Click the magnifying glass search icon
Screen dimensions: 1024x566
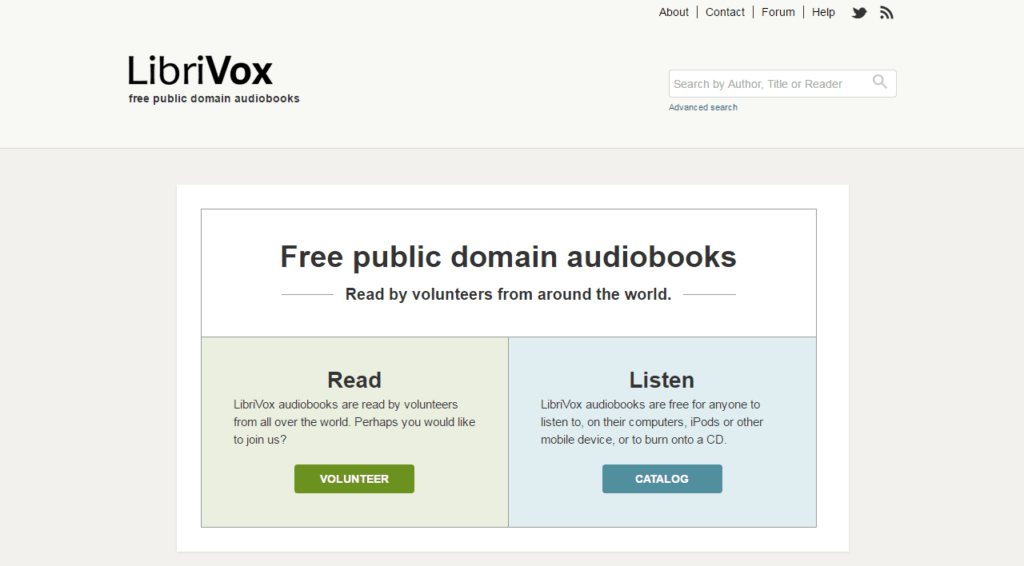(880, 82)
